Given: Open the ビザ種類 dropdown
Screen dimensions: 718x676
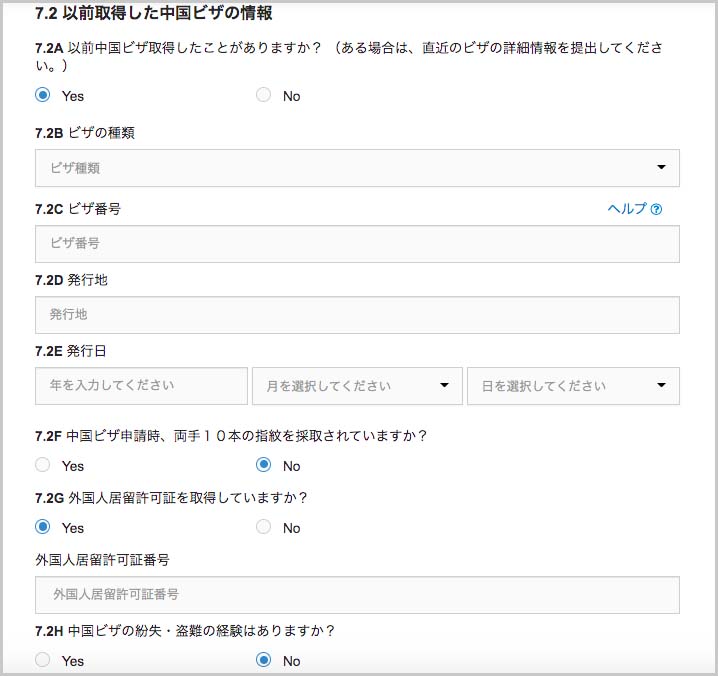Looking at the screenshot, I should [x=357, y=168].
